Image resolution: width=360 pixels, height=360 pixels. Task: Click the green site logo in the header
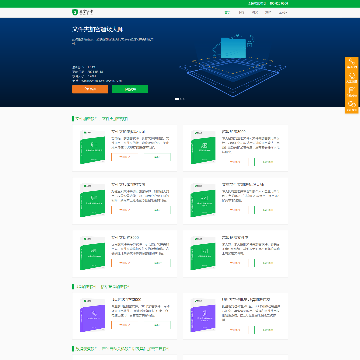[82, 12]
